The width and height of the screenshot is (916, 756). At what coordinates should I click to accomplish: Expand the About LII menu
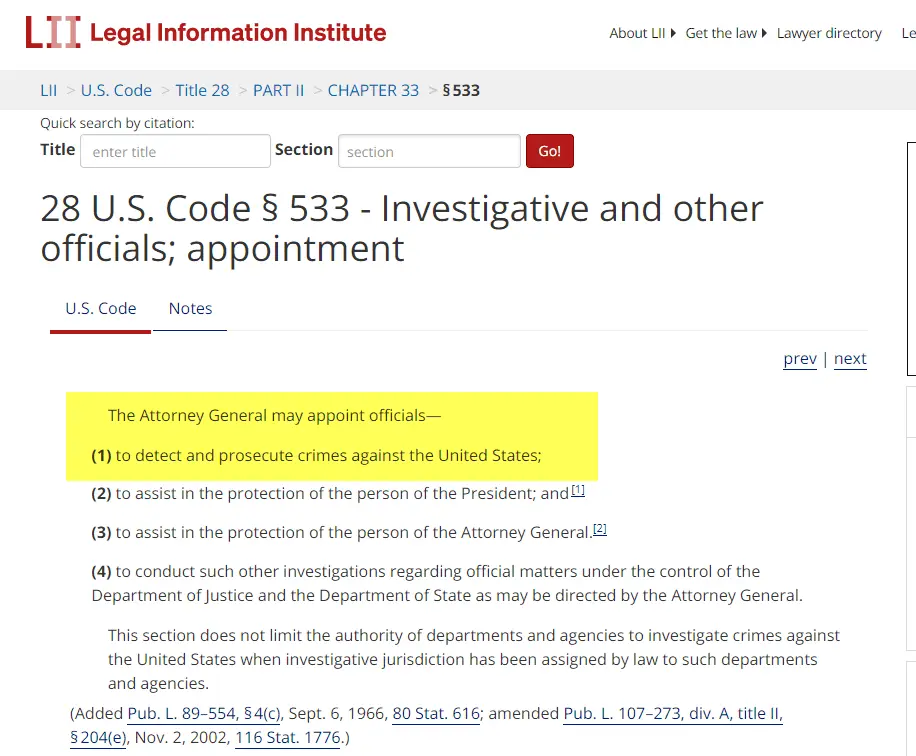[642, 33]
